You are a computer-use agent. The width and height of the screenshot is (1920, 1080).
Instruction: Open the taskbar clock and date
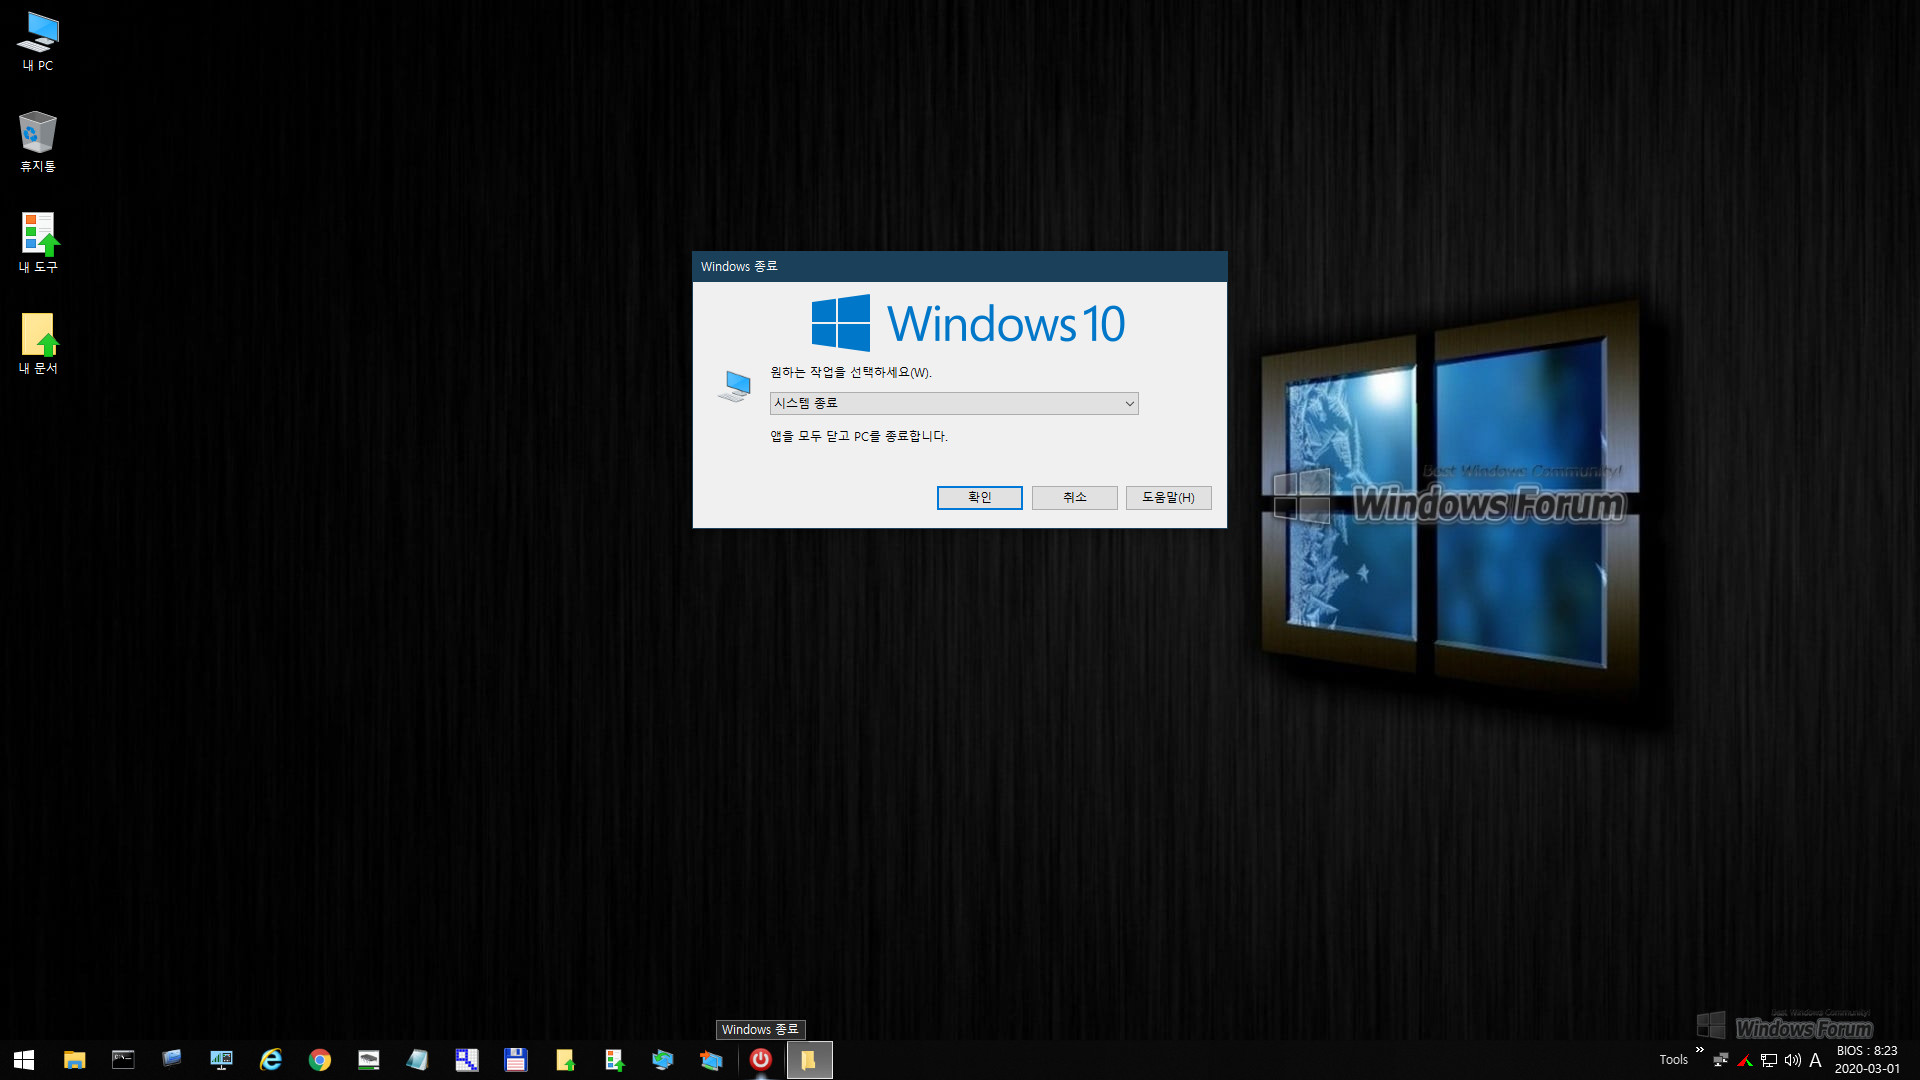tap(1867, 1060)
